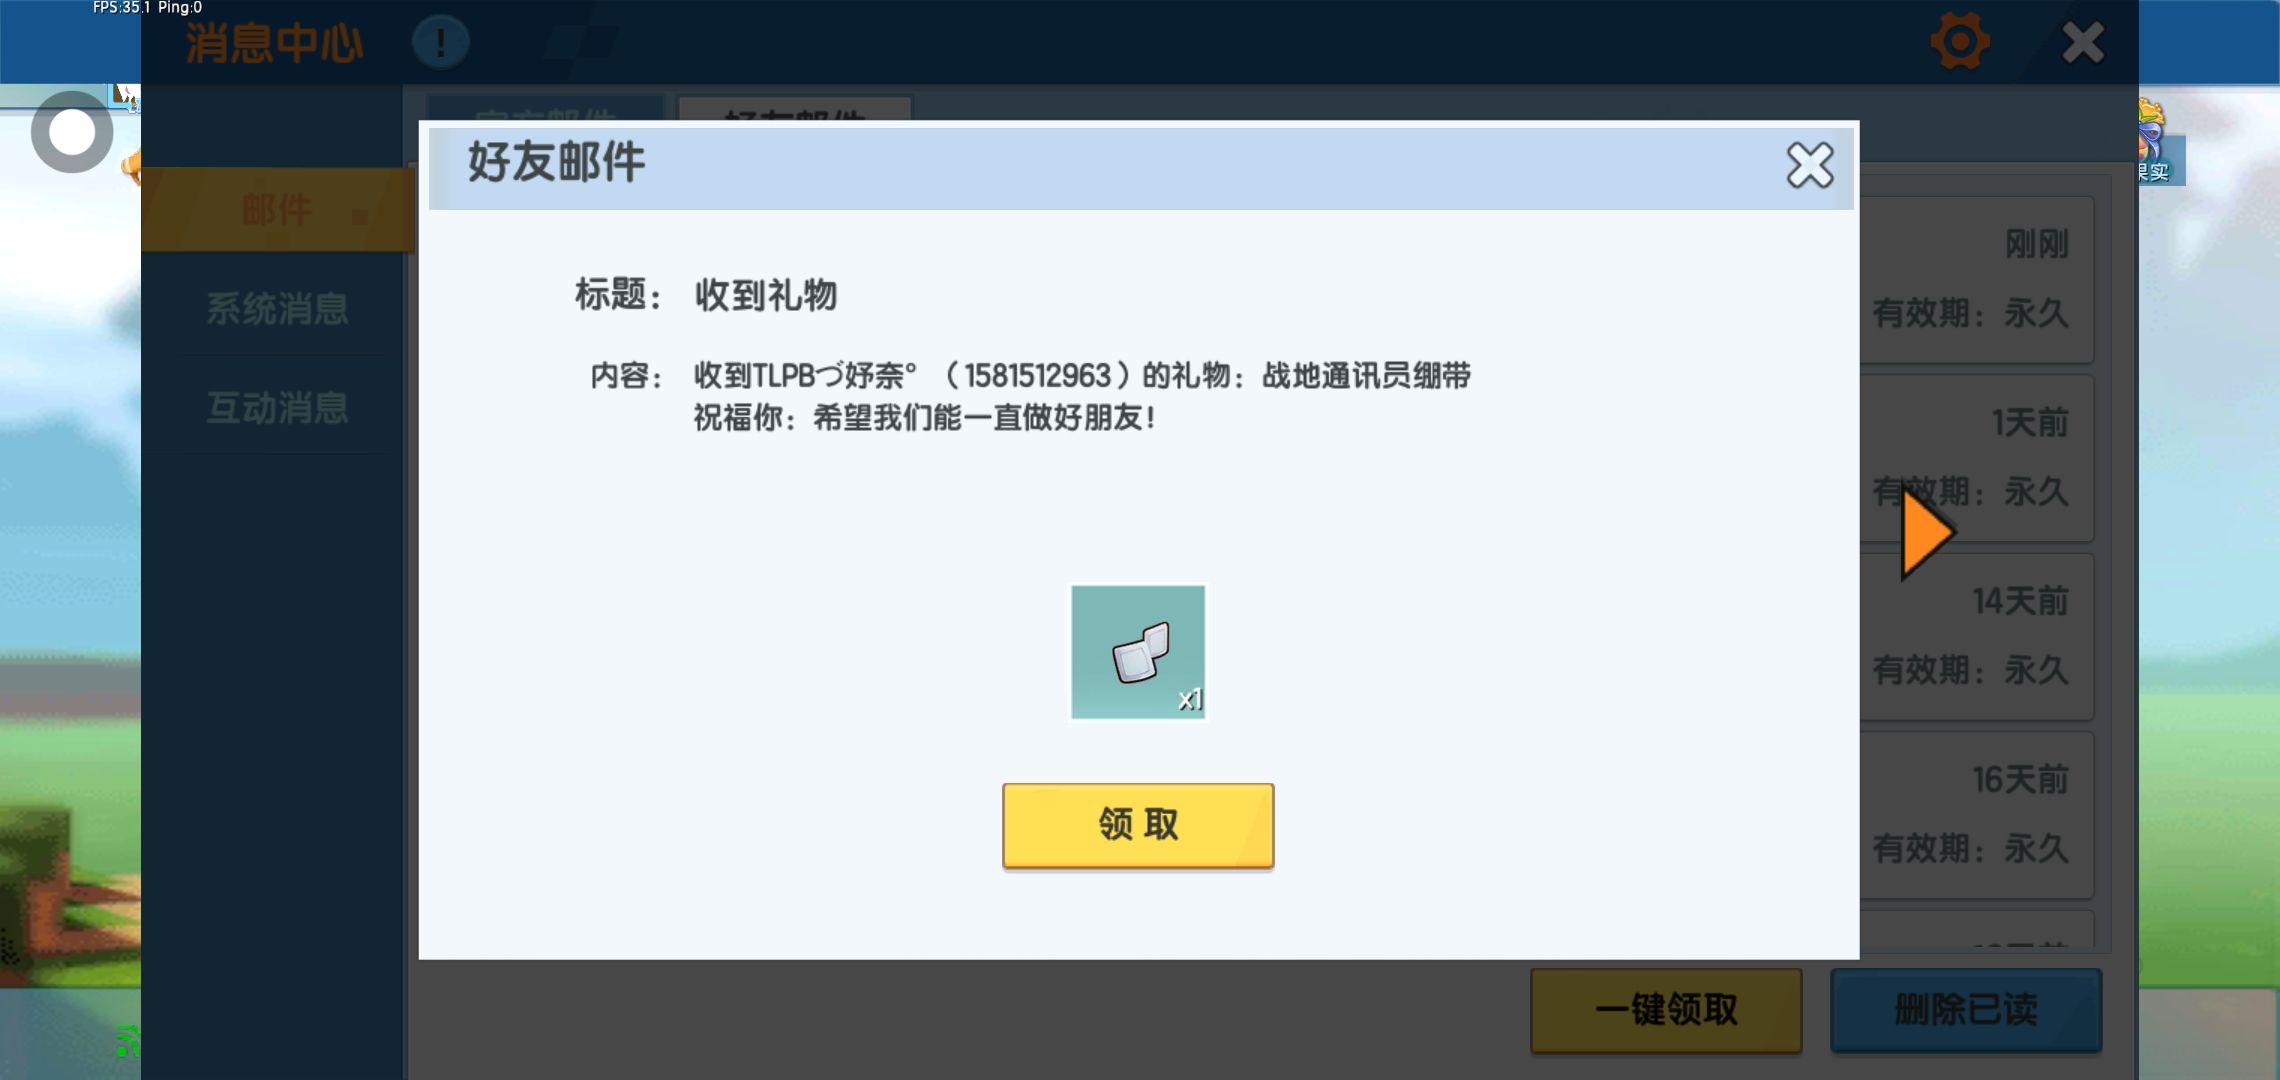This screenshot has height=1080, width=2280.
Task: Select the mail entry from 14天前
Action: coord(1977,637)
